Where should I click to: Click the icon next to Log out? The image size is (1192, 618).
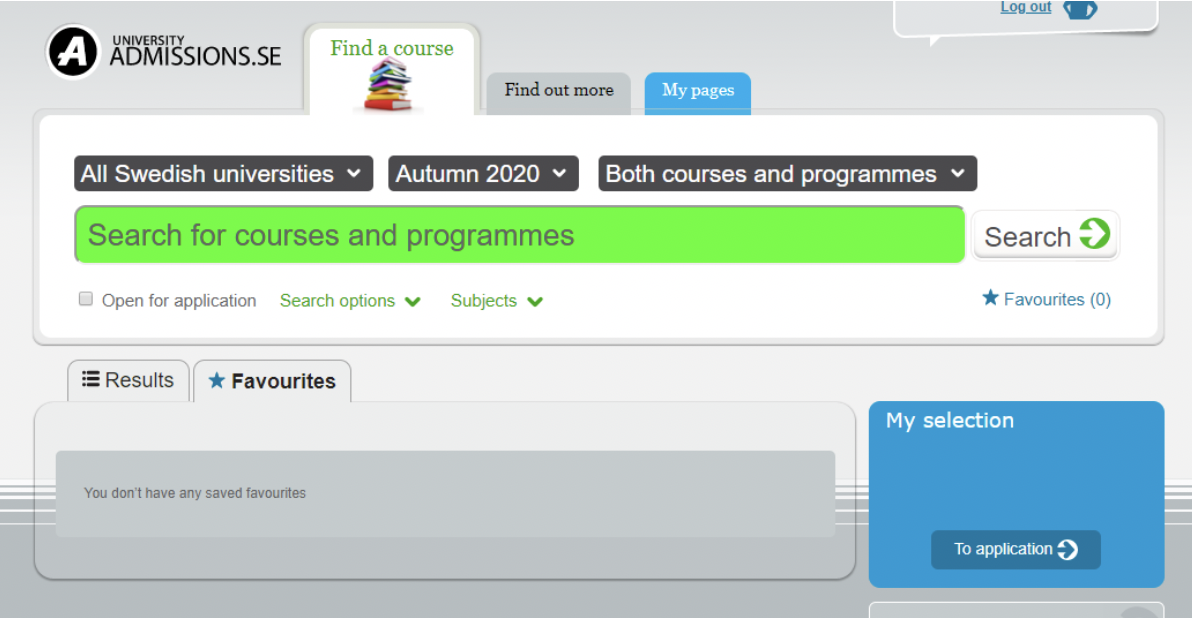point(1079,9)
